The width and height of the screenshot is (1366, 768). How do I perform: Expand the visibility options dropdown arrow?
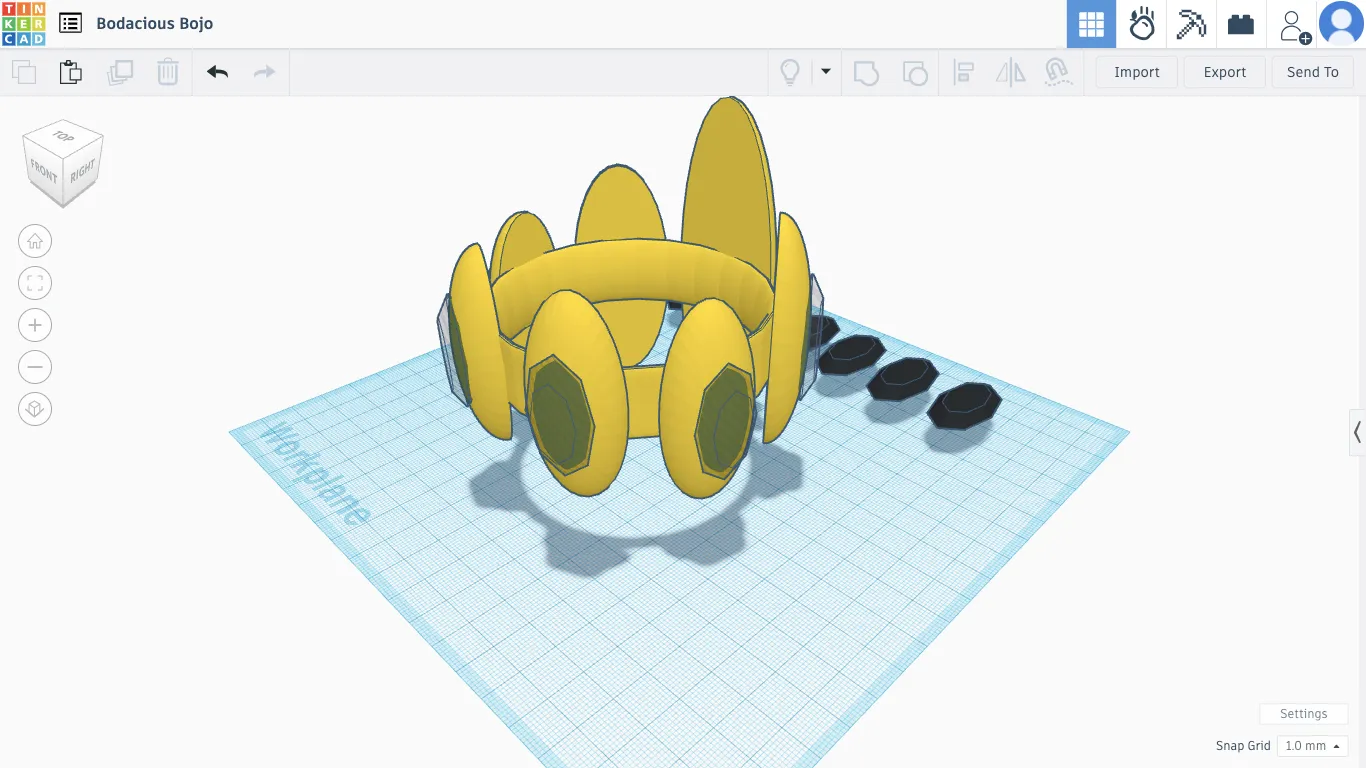(x=826, y=71)
